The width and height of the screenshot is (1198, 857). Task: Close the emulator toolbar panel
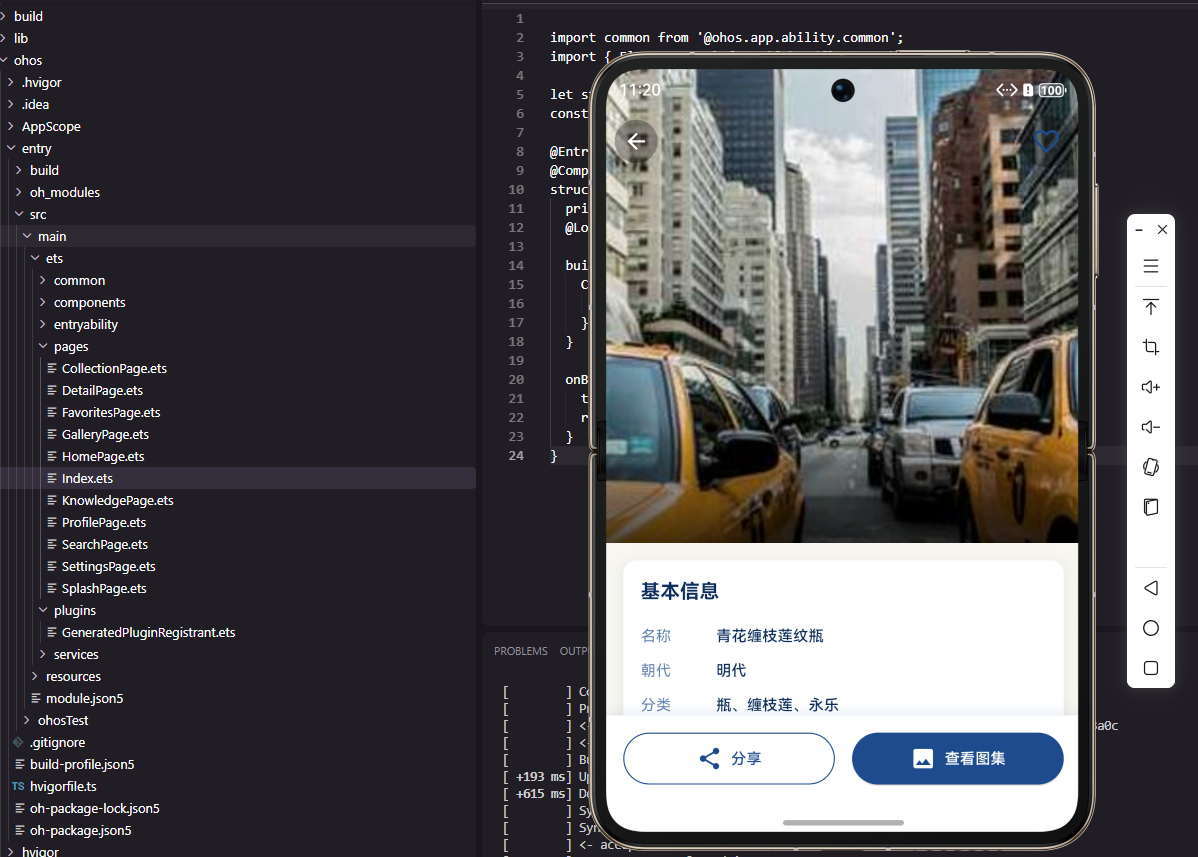coord(1162,230)
